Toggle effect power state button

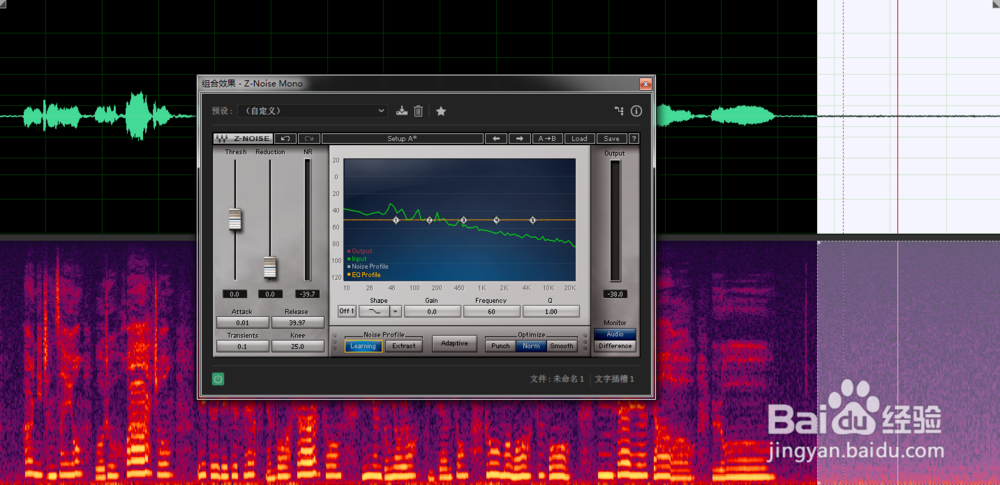click(218, 379)
